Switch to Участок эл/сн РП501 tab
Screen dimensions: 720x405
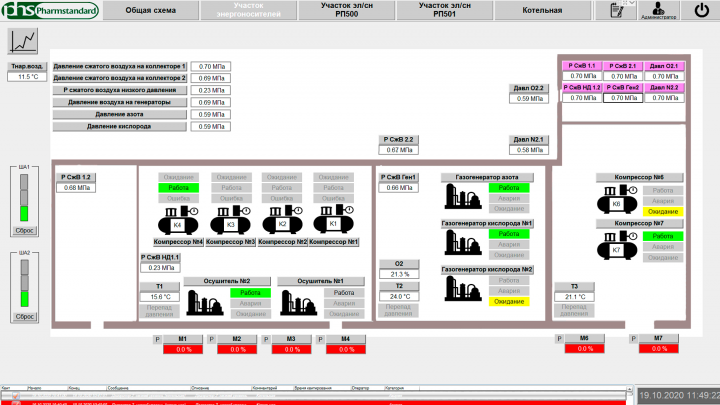[444, 10]
